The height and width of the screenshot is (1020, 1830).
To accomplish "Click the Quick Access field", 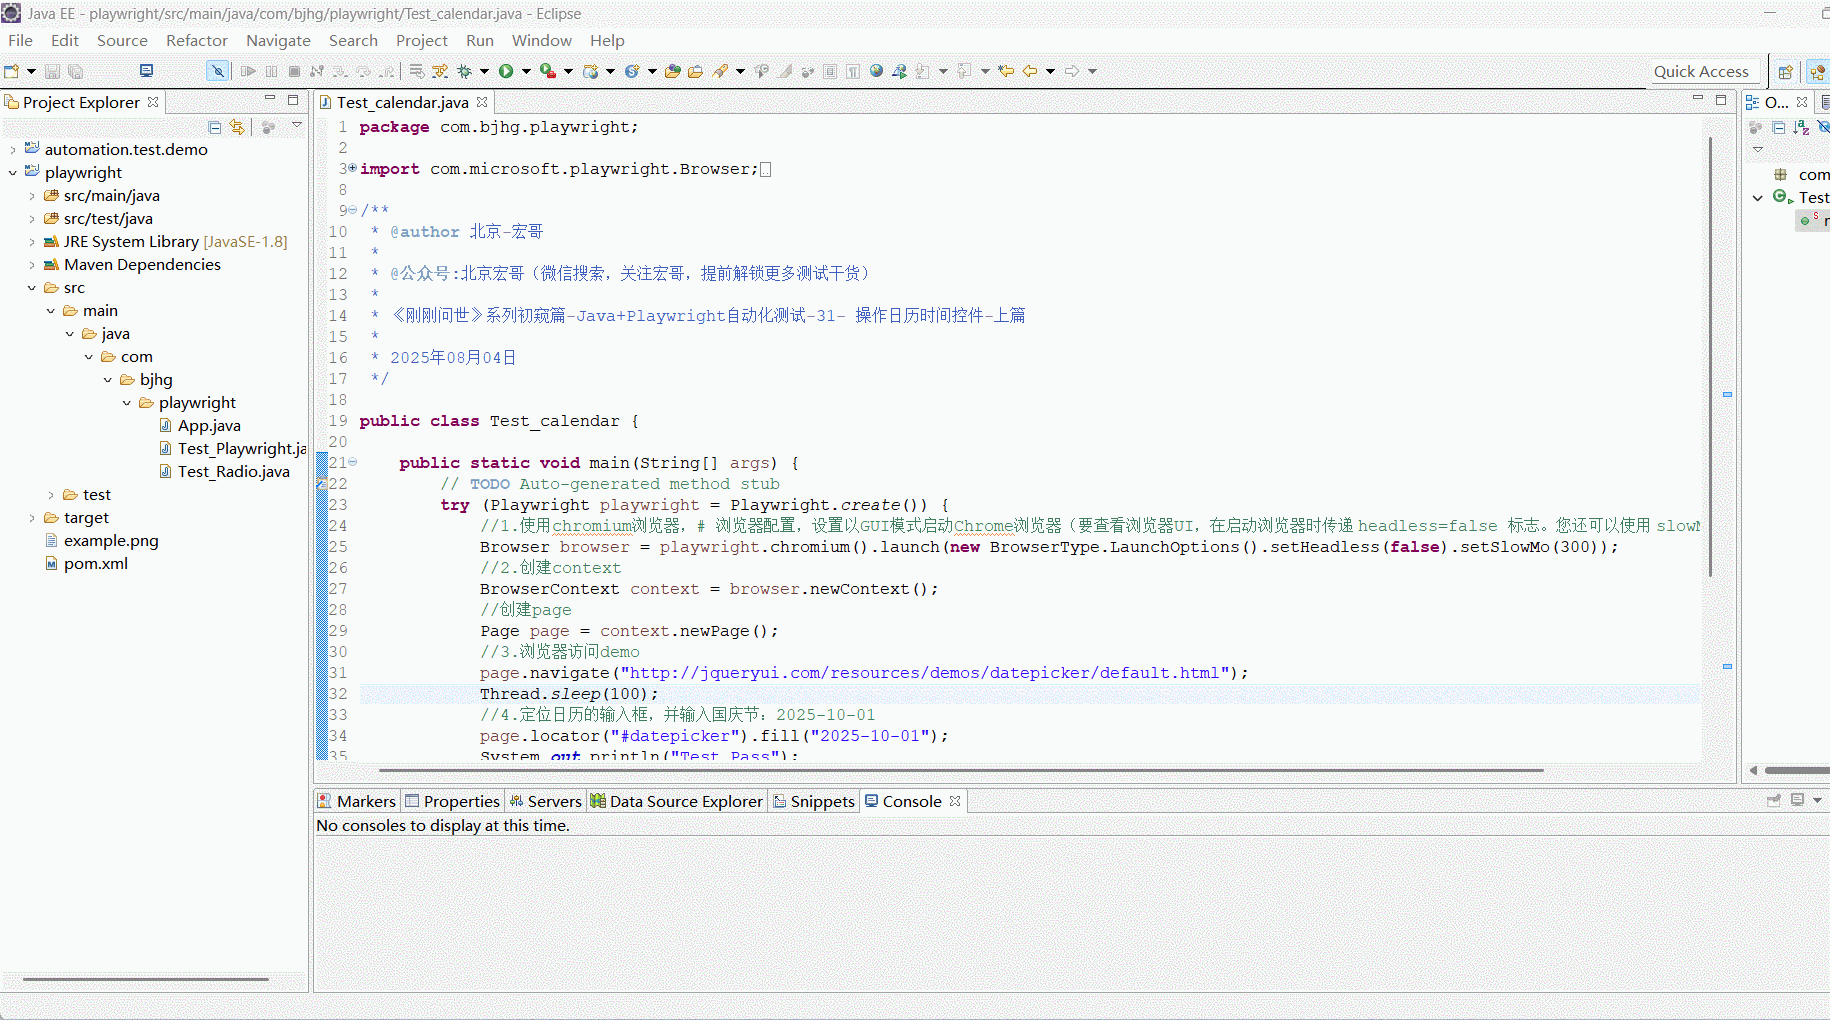I will tap(1702, 71).
